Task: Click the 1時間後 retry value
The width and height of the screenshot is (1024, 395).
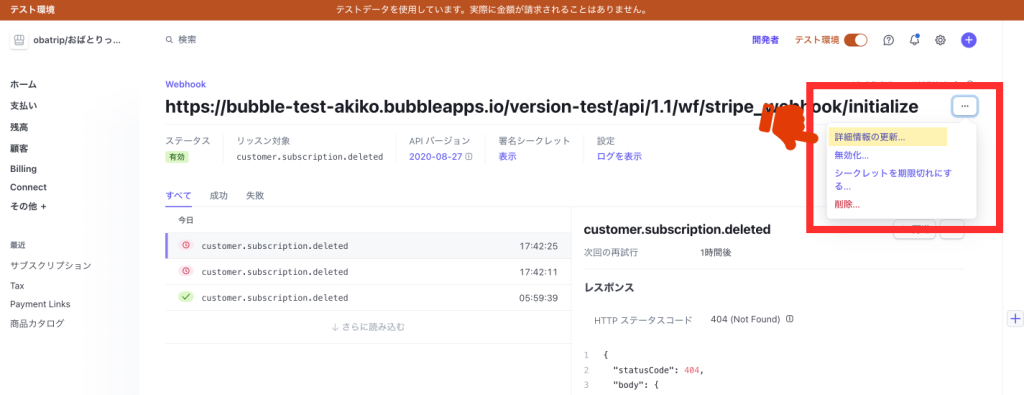Action: click(715, 252)
